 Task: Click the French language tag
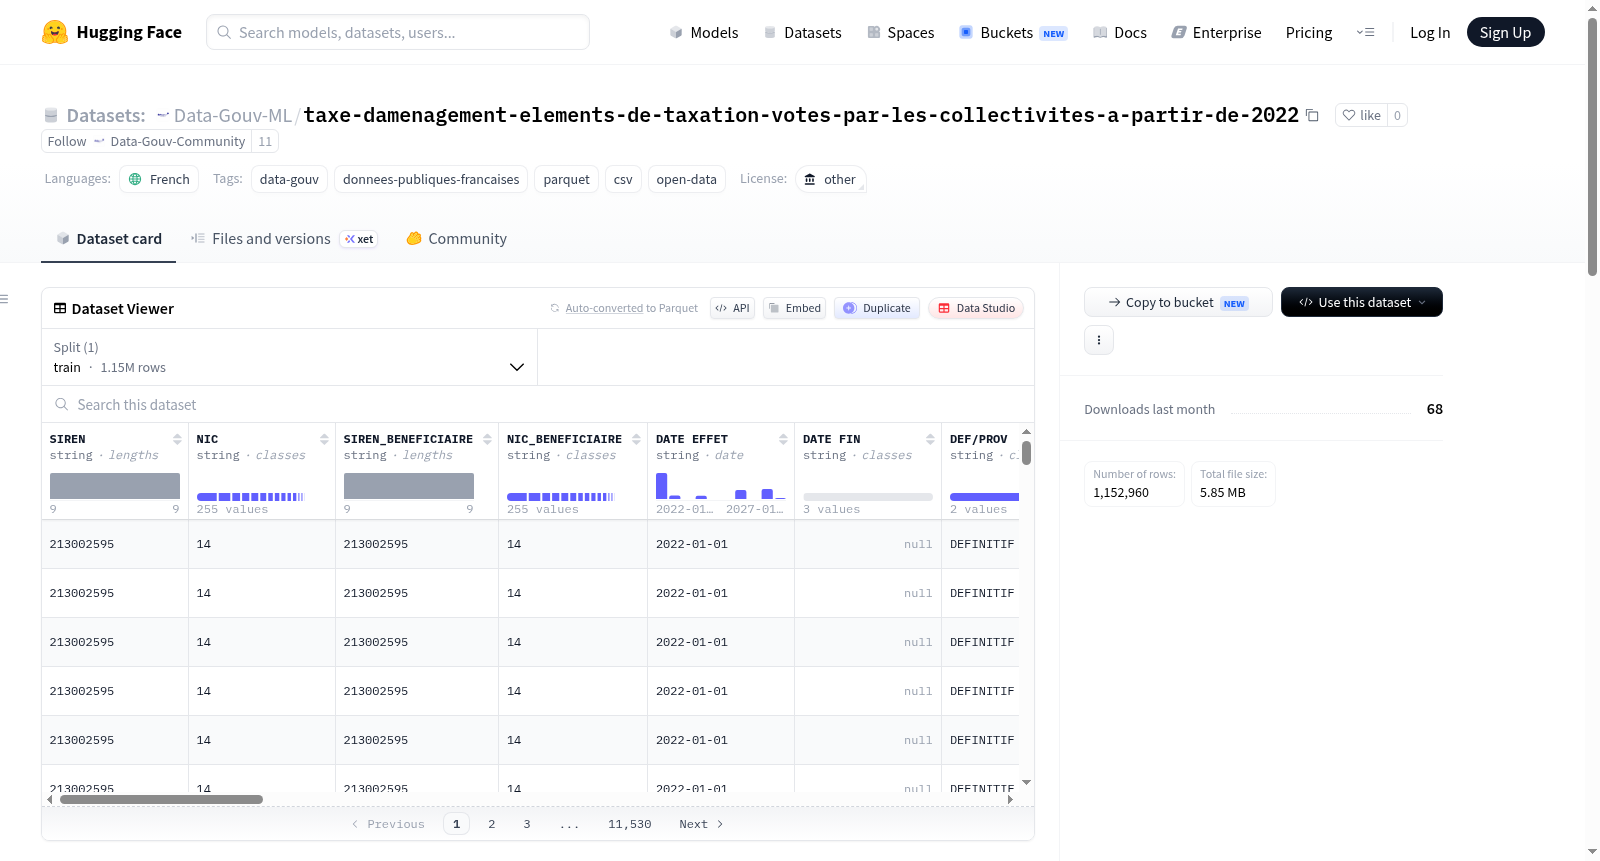click(159, 179)
